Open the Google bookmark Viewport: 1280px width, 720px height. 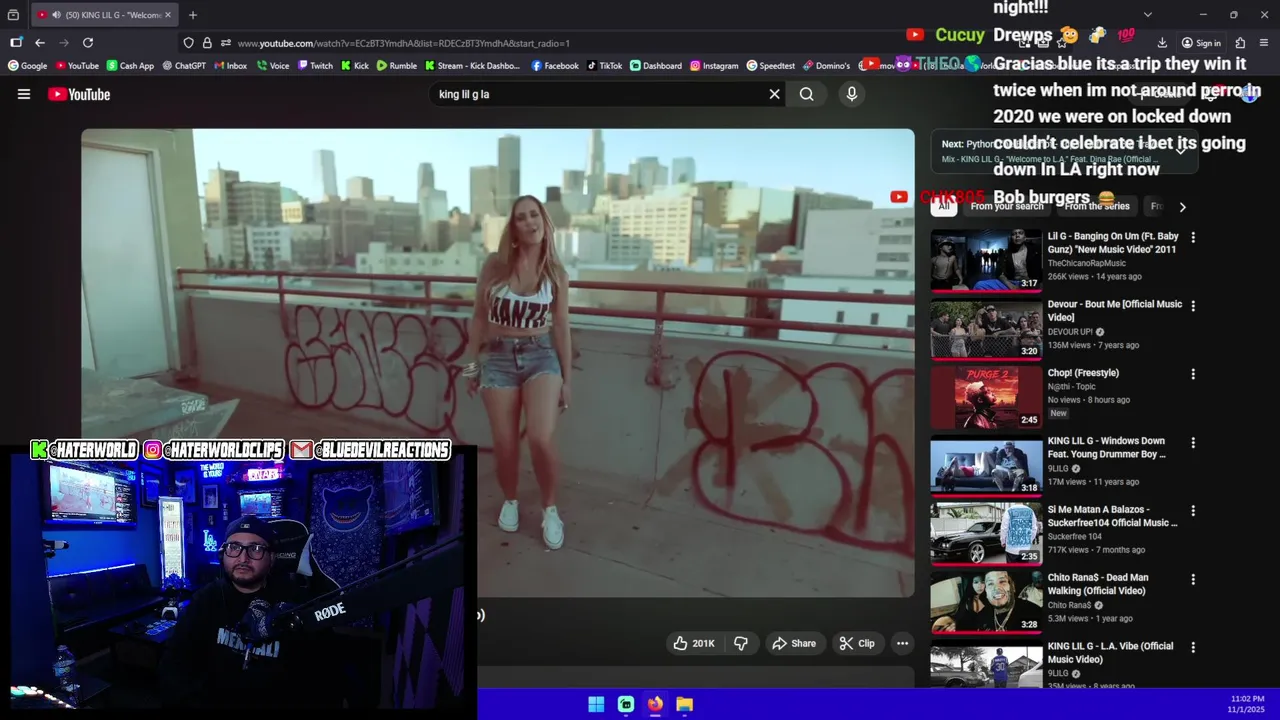[28, 66]
